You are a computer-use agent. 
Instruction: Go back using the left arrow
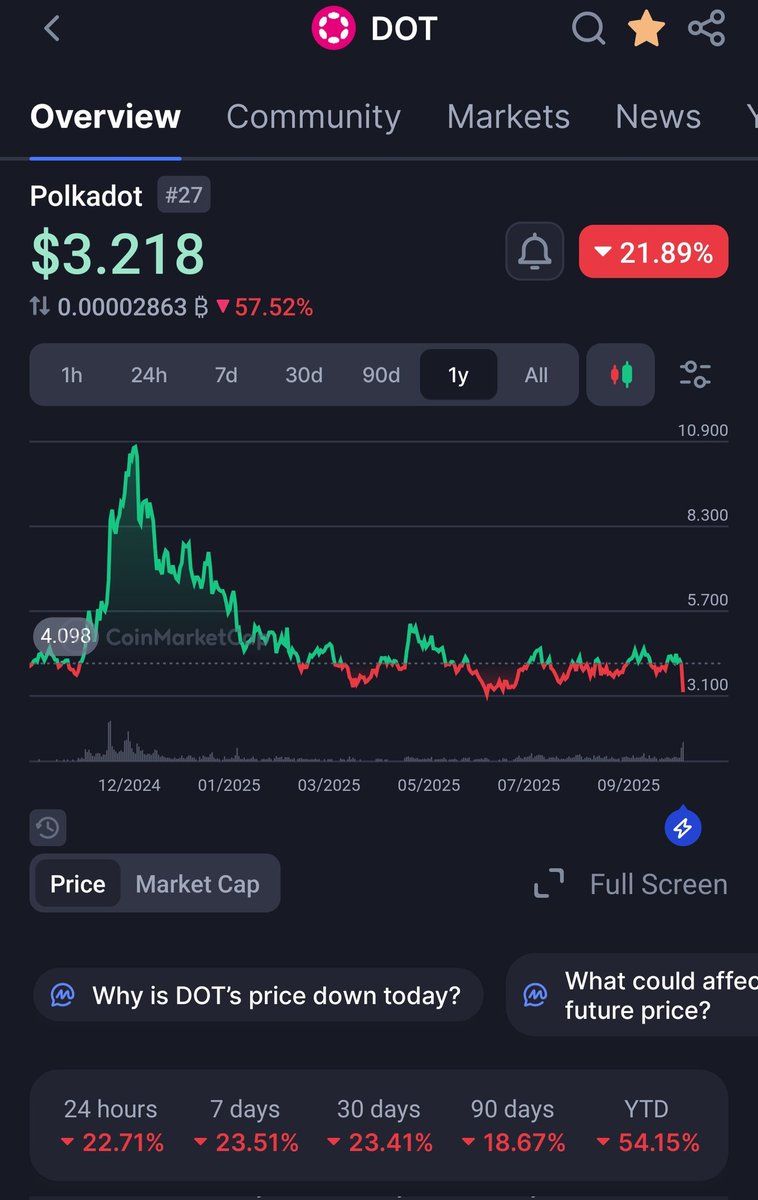(52, 29)
